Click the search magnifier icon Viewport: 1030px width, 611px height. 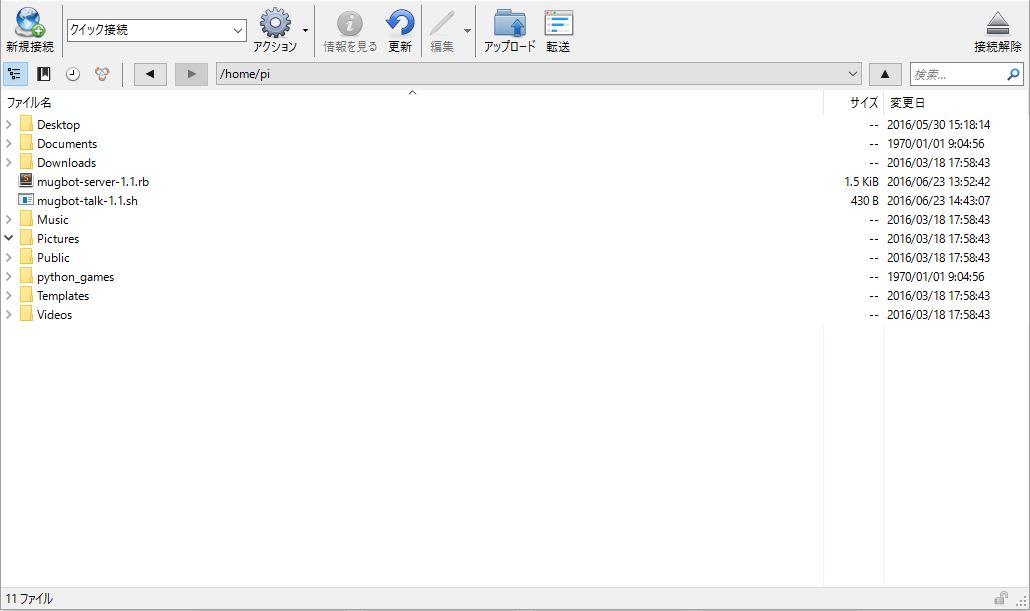(x=1013, y=74)
